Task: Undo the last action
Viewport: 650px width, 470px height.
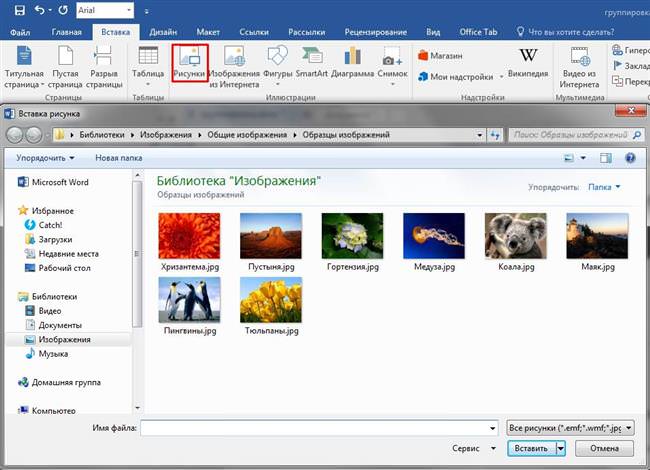Action: coord(40,10)
